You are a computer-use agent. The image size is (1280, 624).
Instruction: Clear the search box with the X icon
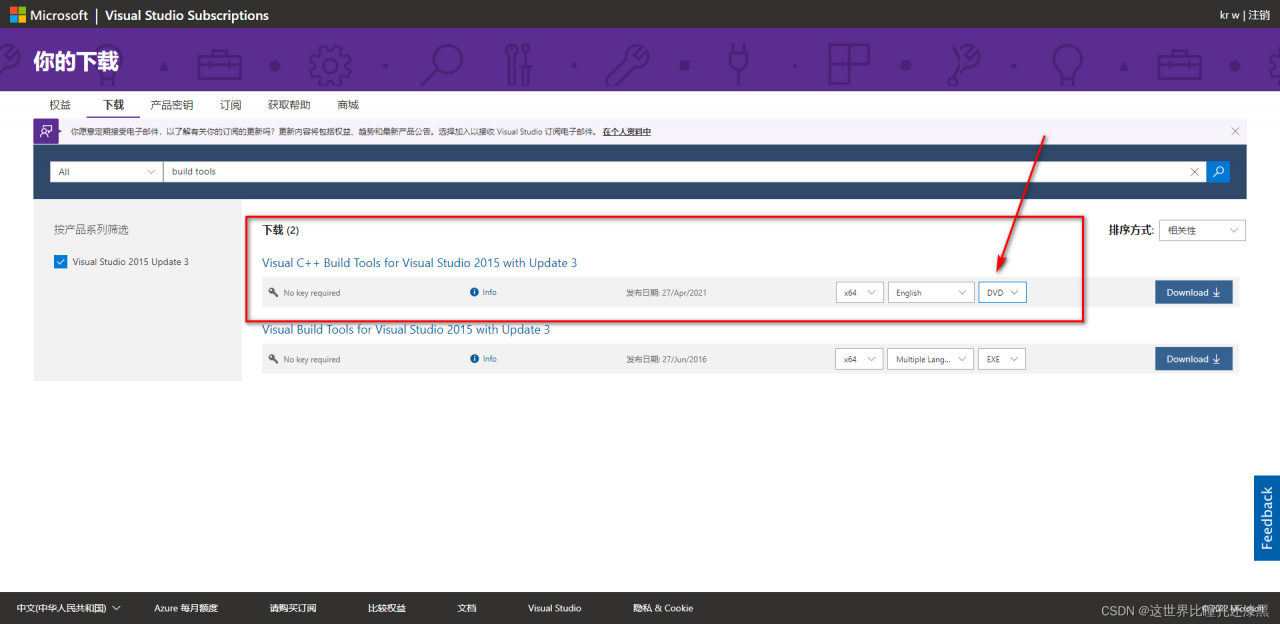pyautogui.click(x=1194, y=172)
